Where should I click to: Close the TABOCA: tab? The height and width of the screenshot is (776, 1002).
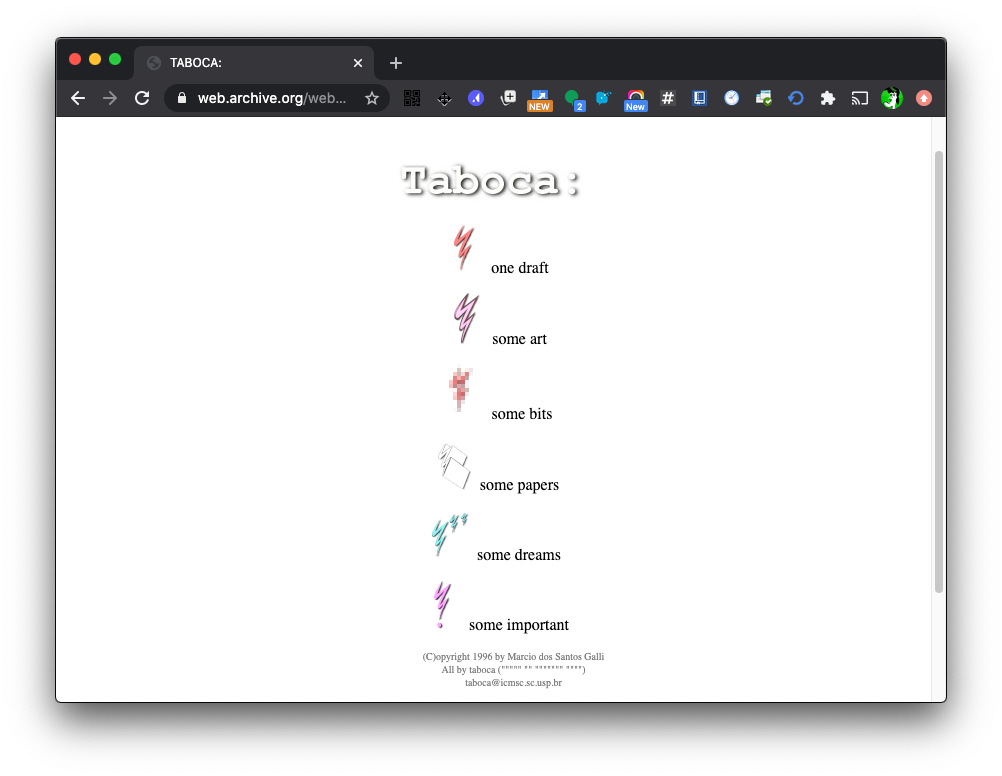(358, 63)
